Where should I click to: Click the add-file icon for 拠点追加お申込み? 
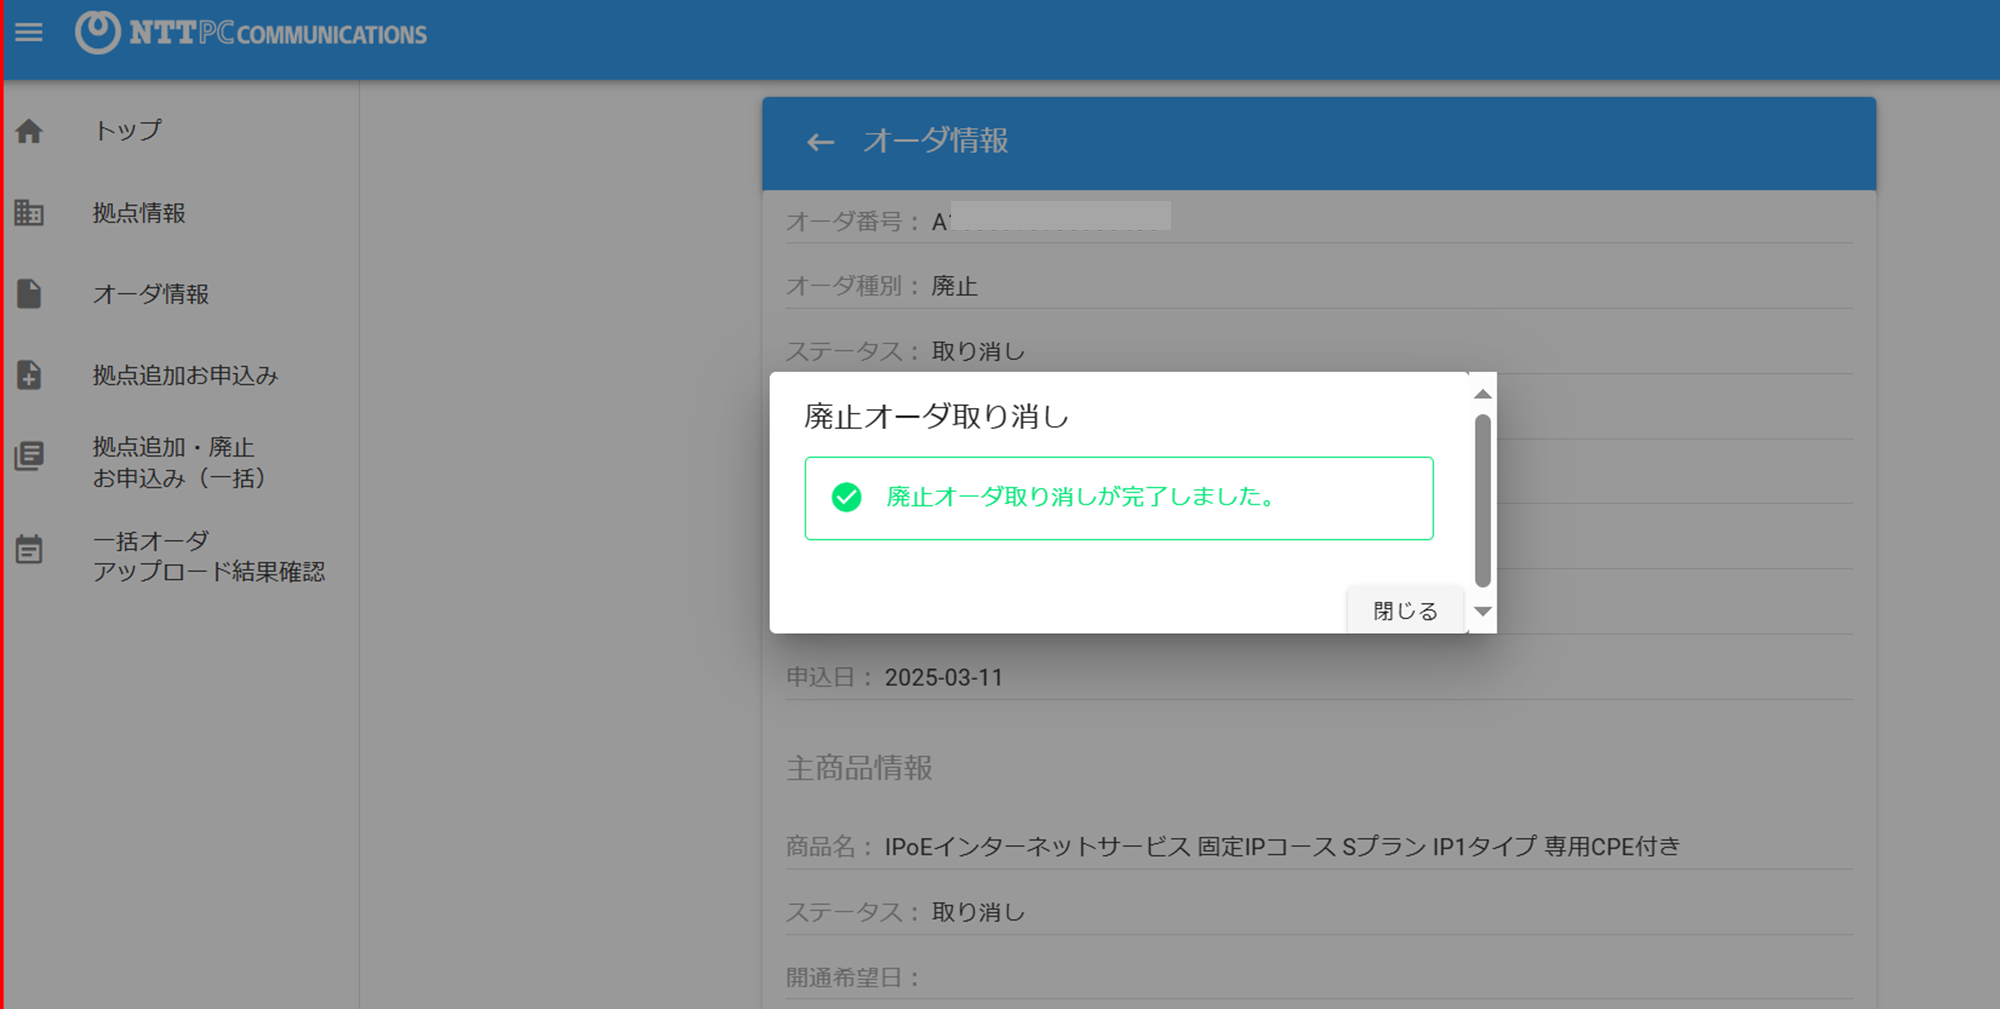click(x=29, y=375)
